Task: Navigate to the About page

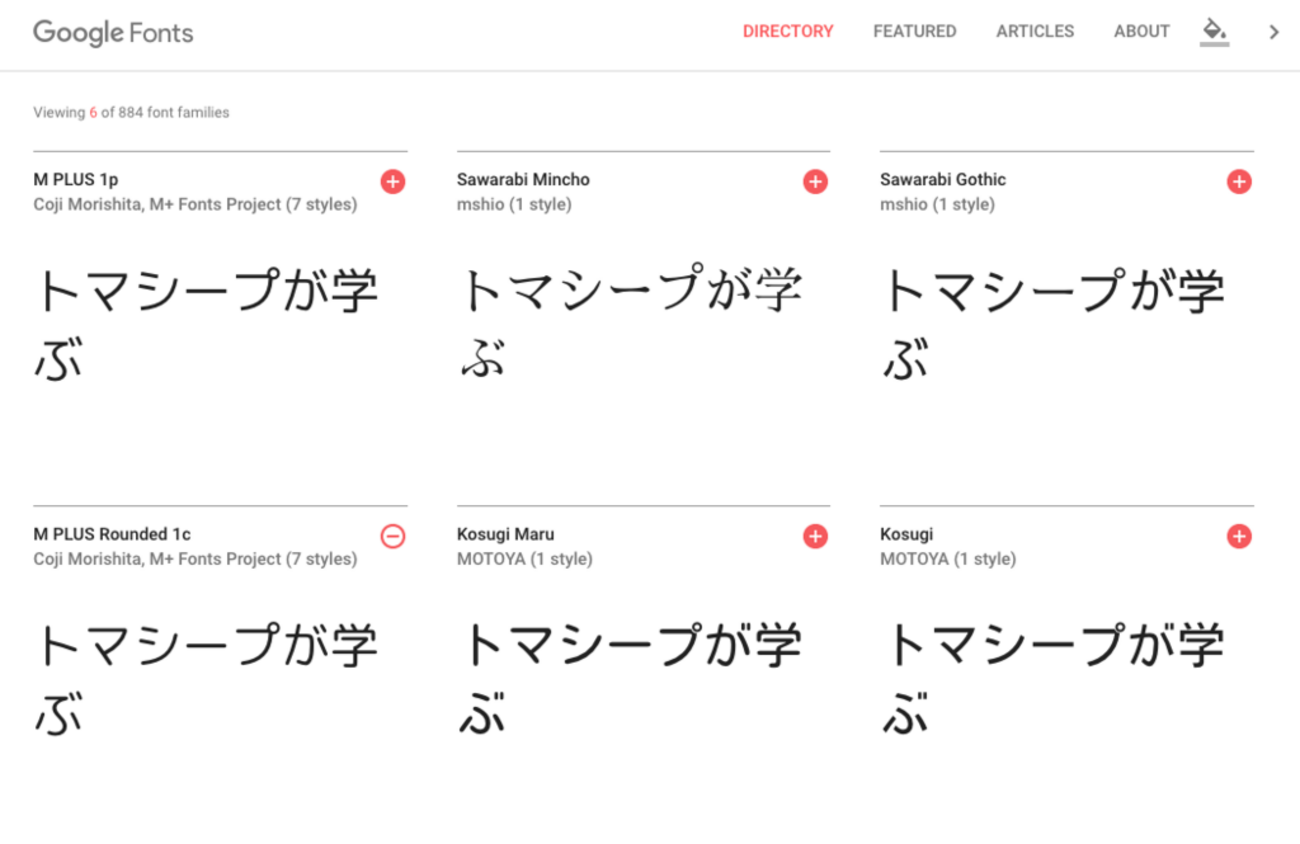Action: coord(1141,32)
